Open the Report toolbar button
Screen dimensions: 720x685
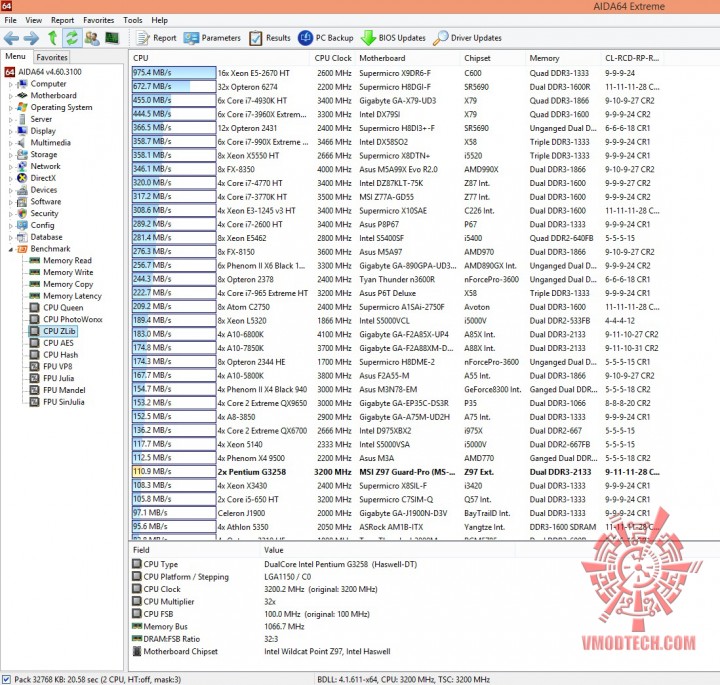pos(156,38)
